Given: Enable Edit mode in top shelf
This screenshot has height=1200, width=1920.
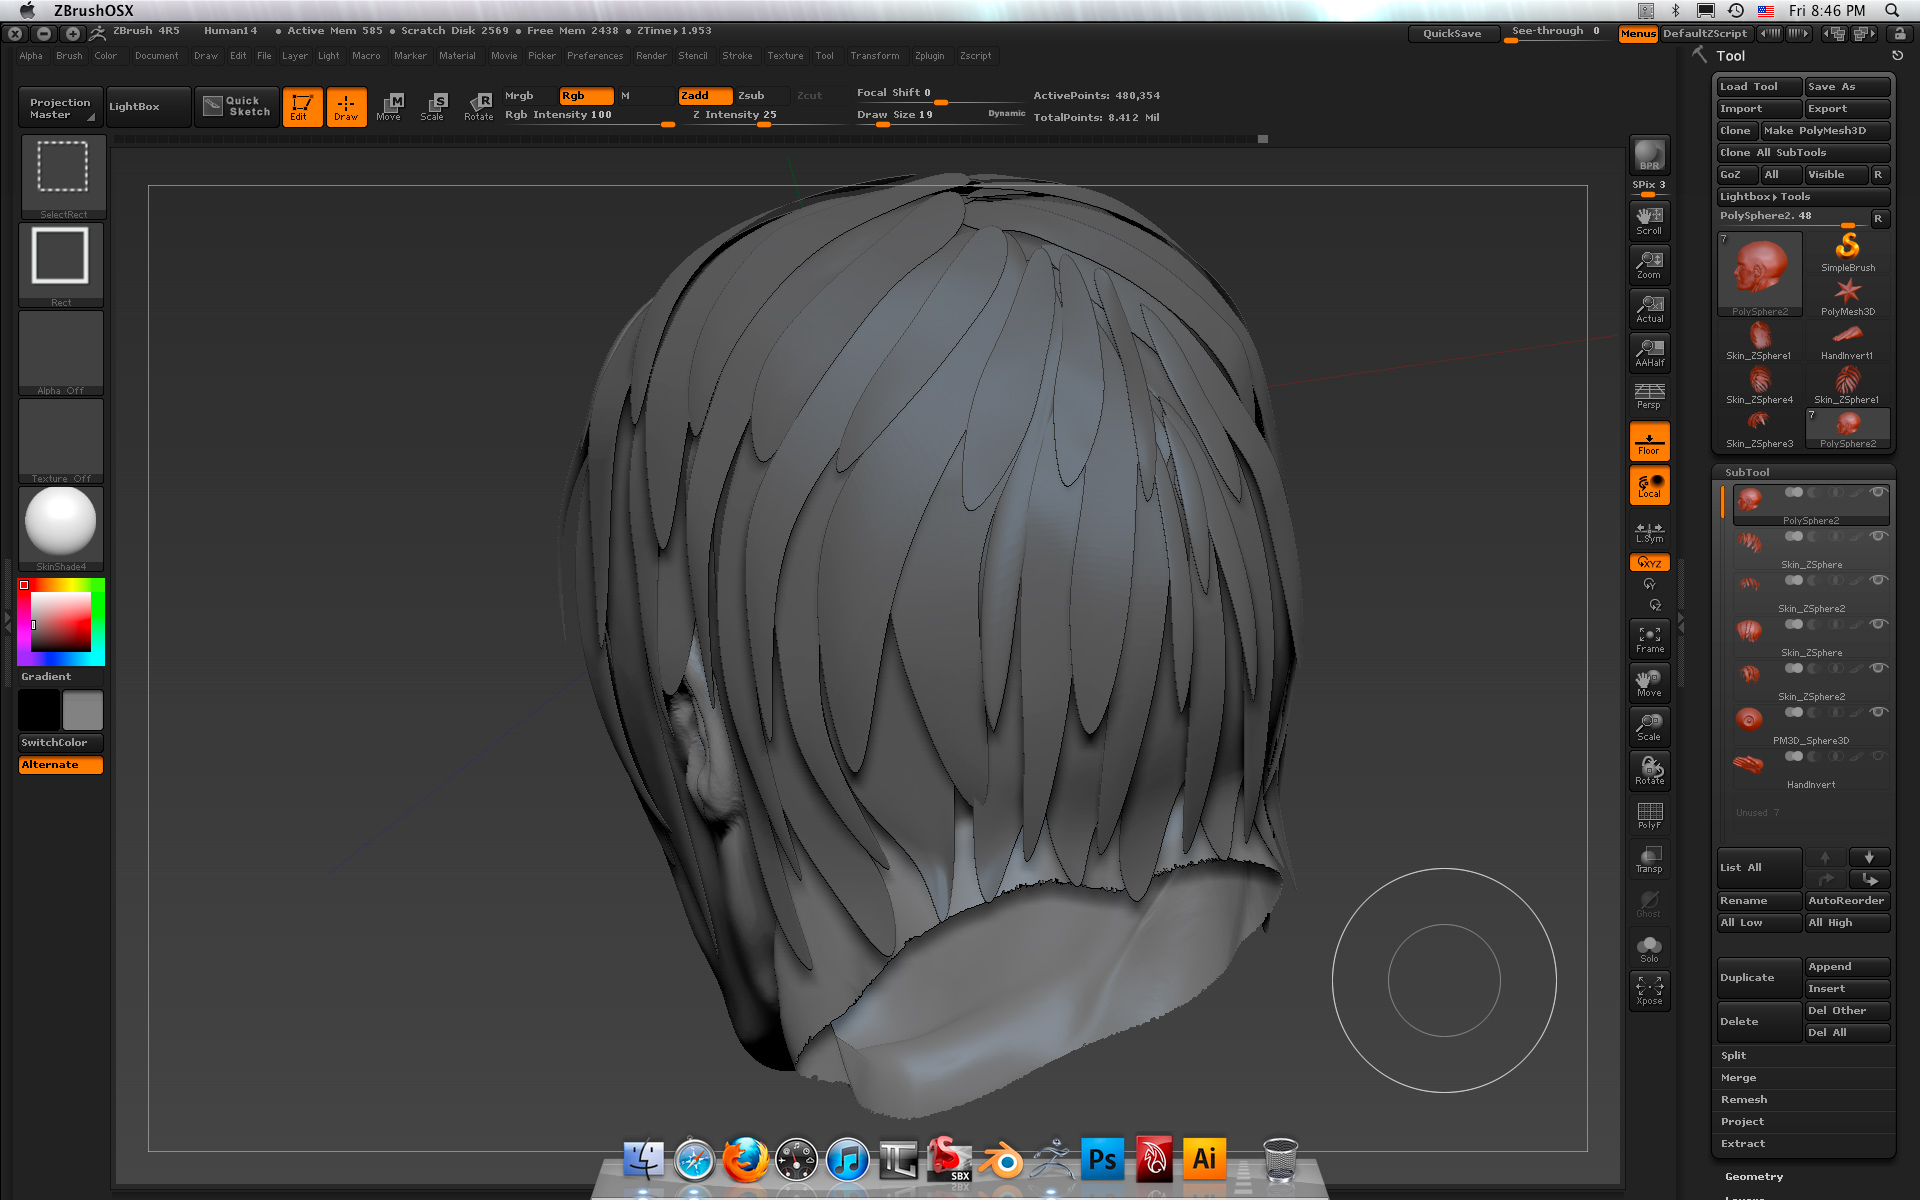Looking at the screenshot, I should point(302,107).
